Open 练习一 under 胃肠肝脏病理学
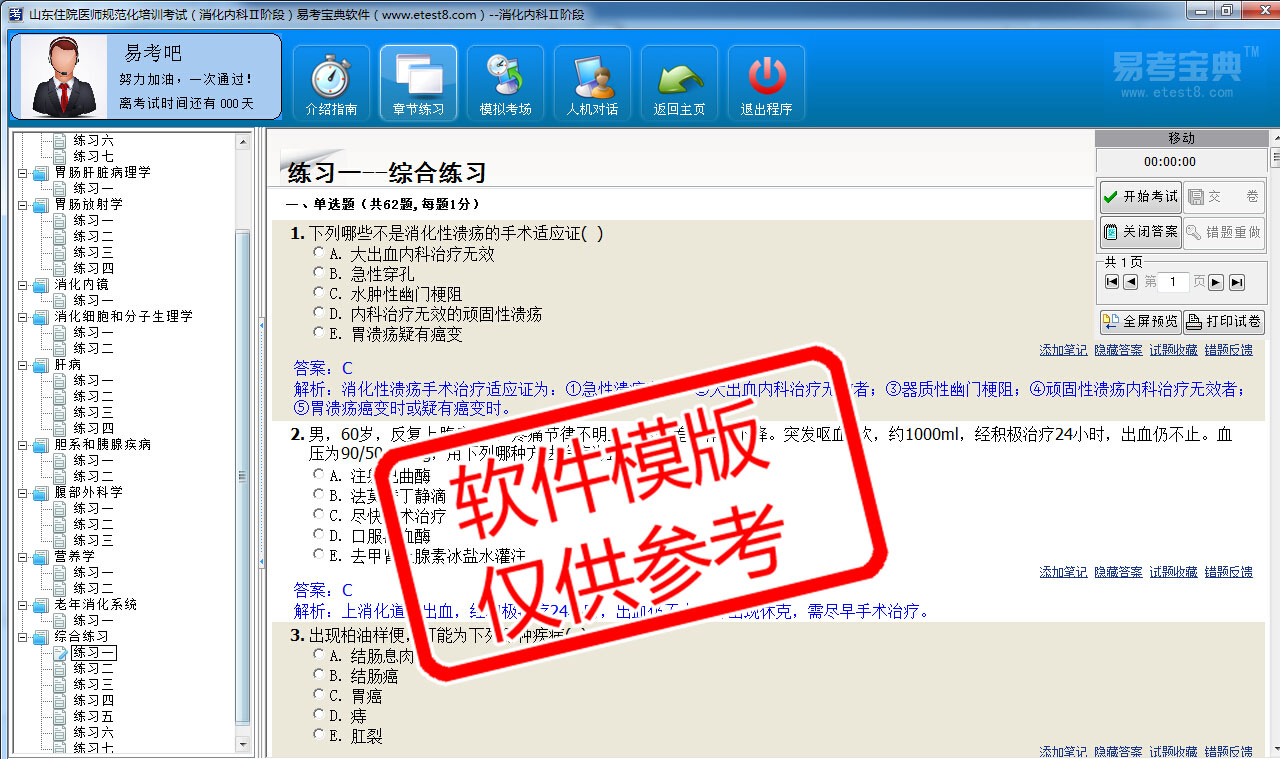The width and height of the screenshot is (1280, 759). click(93, 188)
